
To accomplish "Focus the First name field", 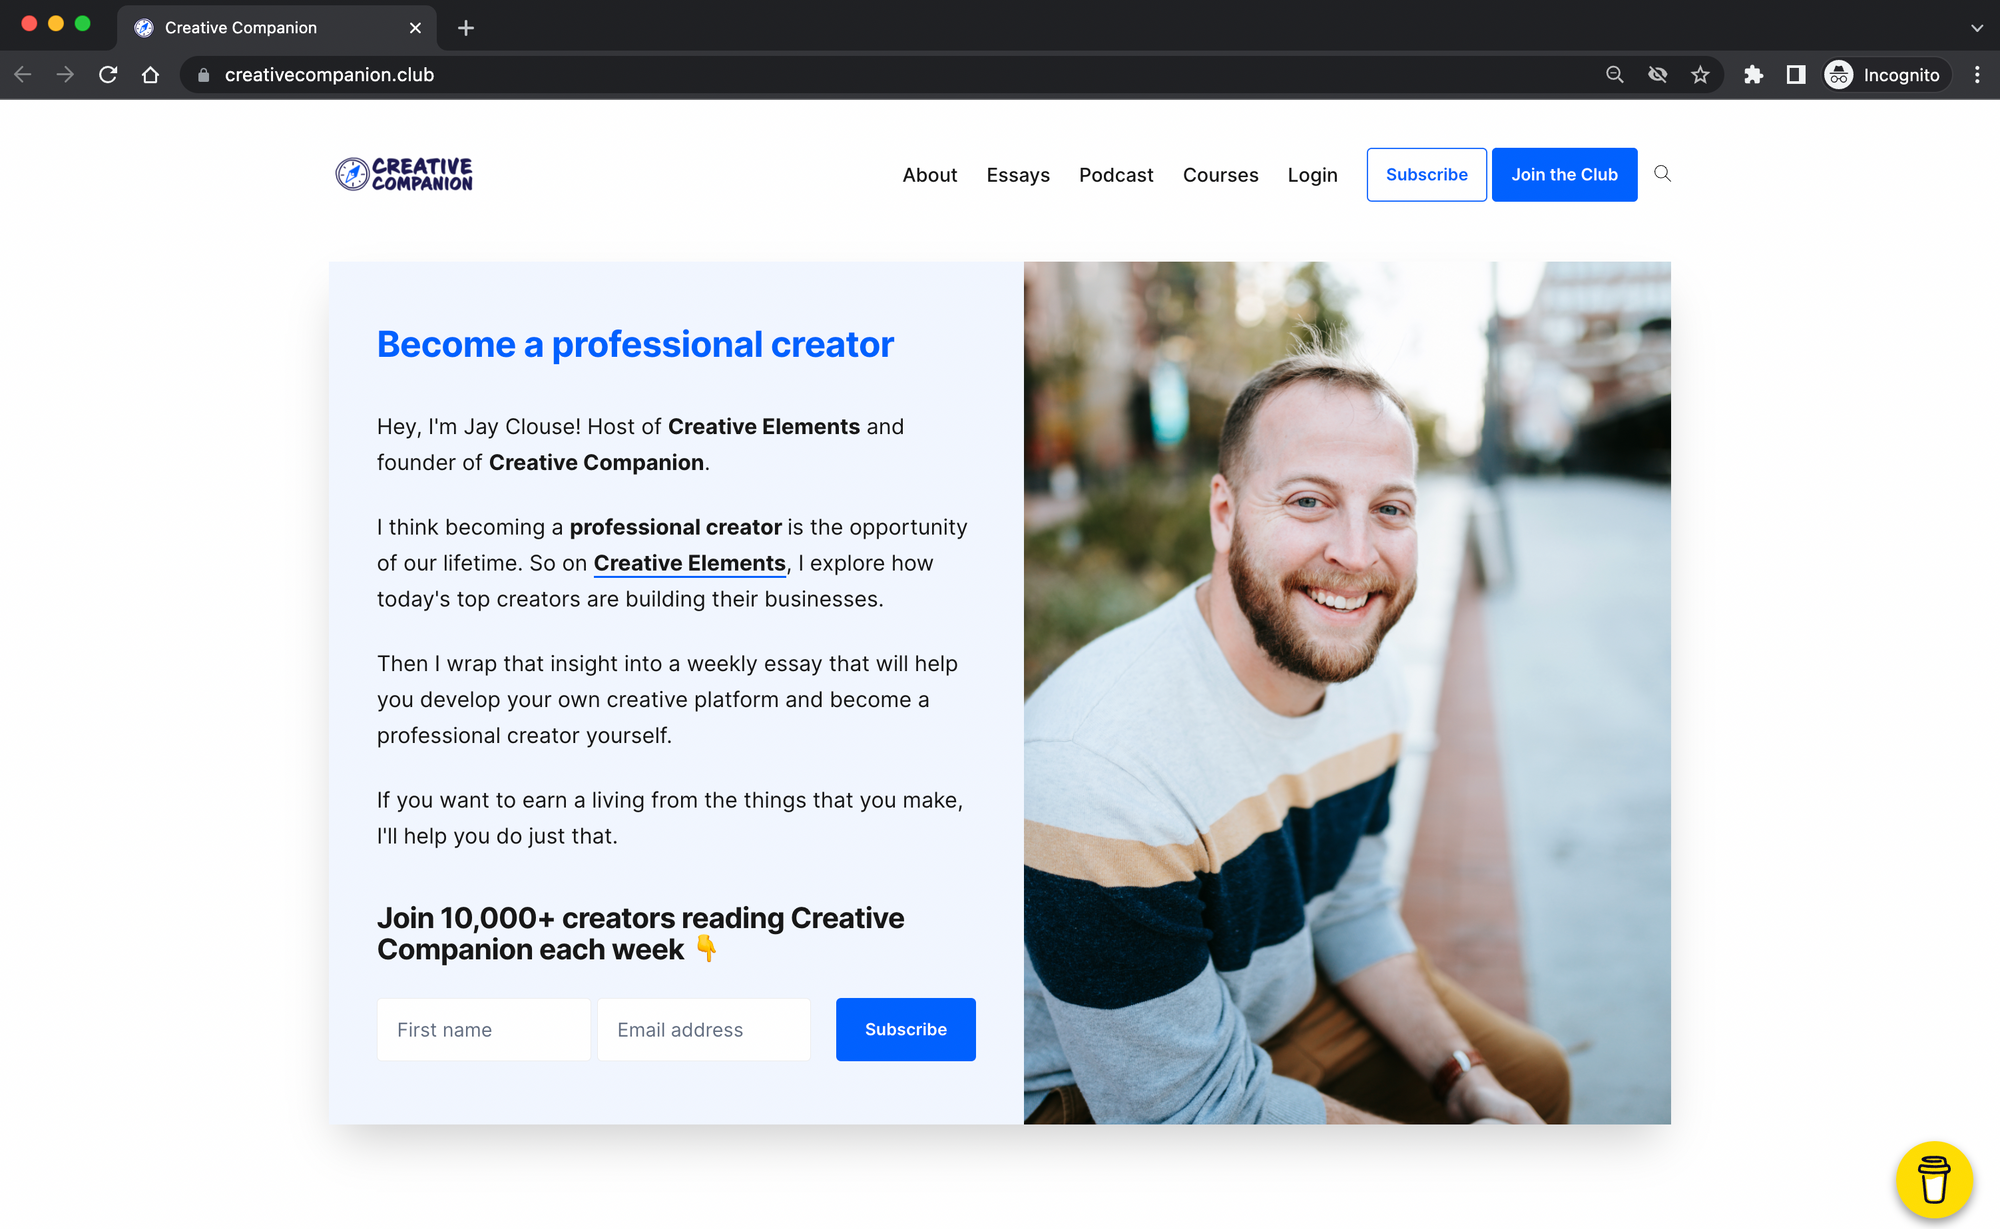I will click(x=484, y=1030).
